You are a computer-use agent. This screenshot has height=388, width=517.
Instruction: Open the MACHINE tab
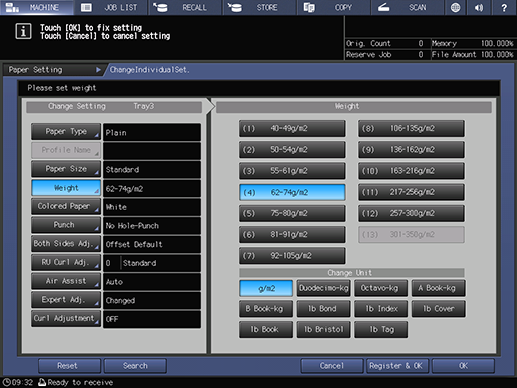pos(37,7)
